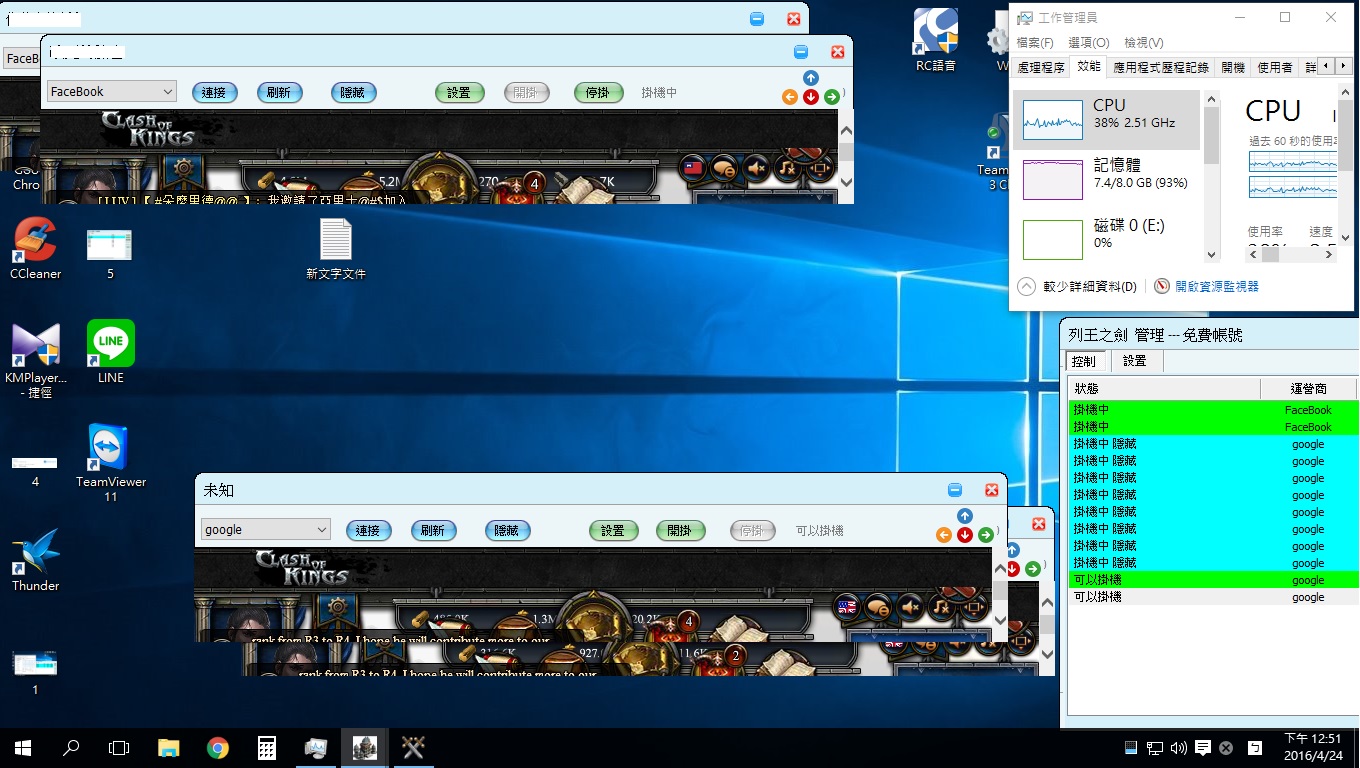Switch to 開機 tab
This screenshot has width=1360, height=768.
click(1233, 67)
